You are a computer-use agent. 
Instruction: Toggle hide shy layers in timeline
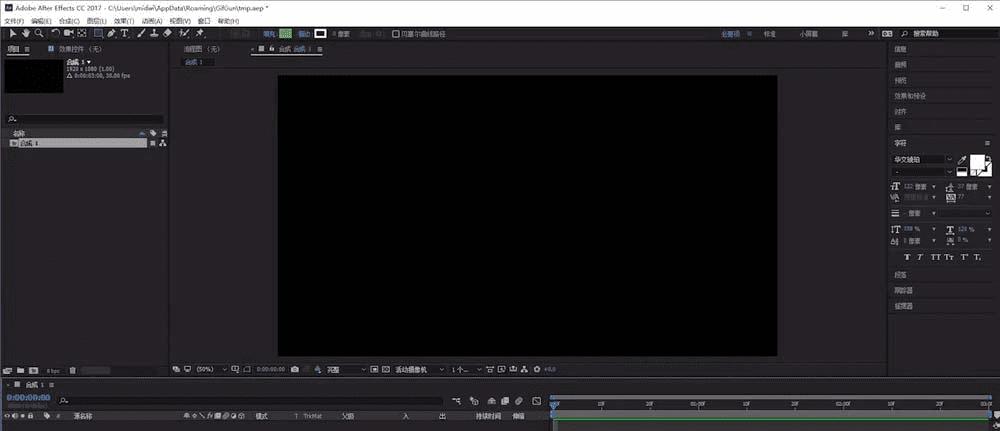[x=492, y=401]
